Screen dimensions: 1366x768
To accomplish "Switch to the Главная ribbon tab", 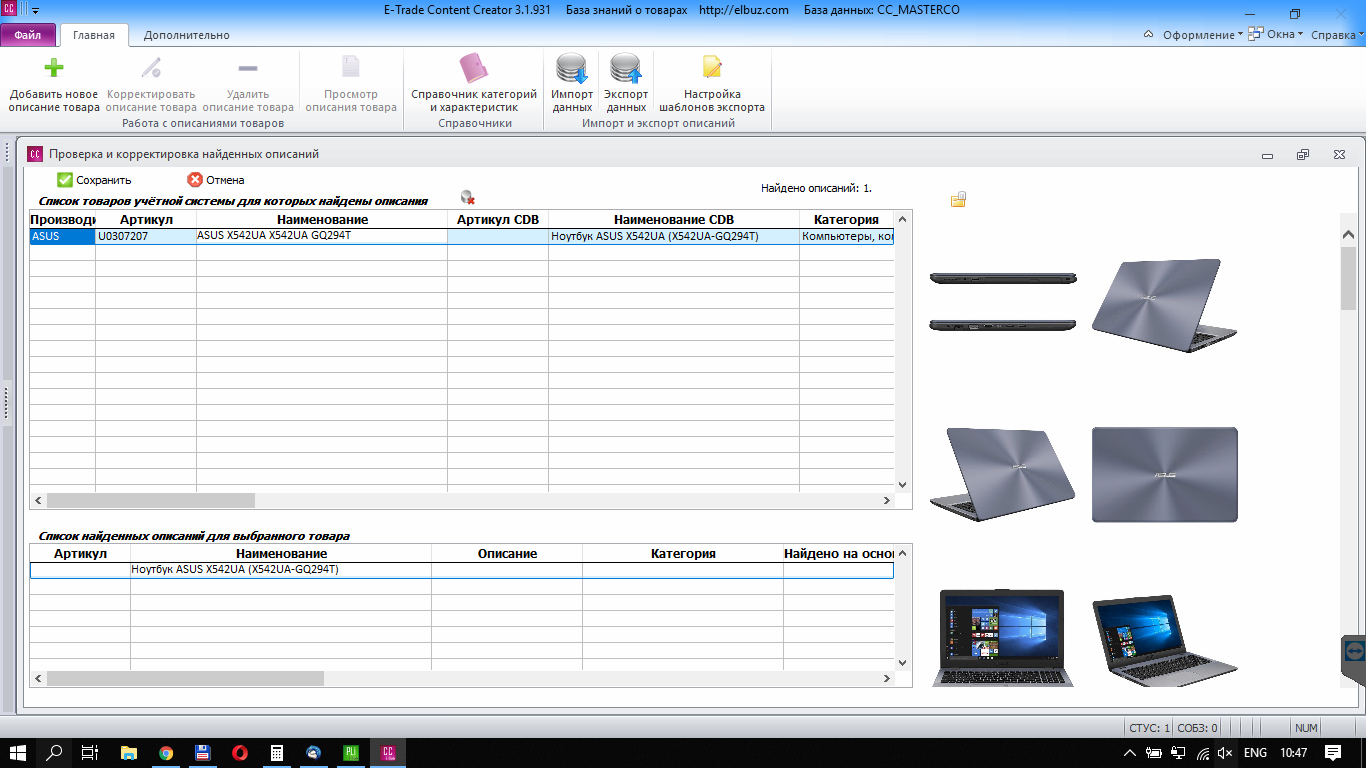I will coord(94,35).
